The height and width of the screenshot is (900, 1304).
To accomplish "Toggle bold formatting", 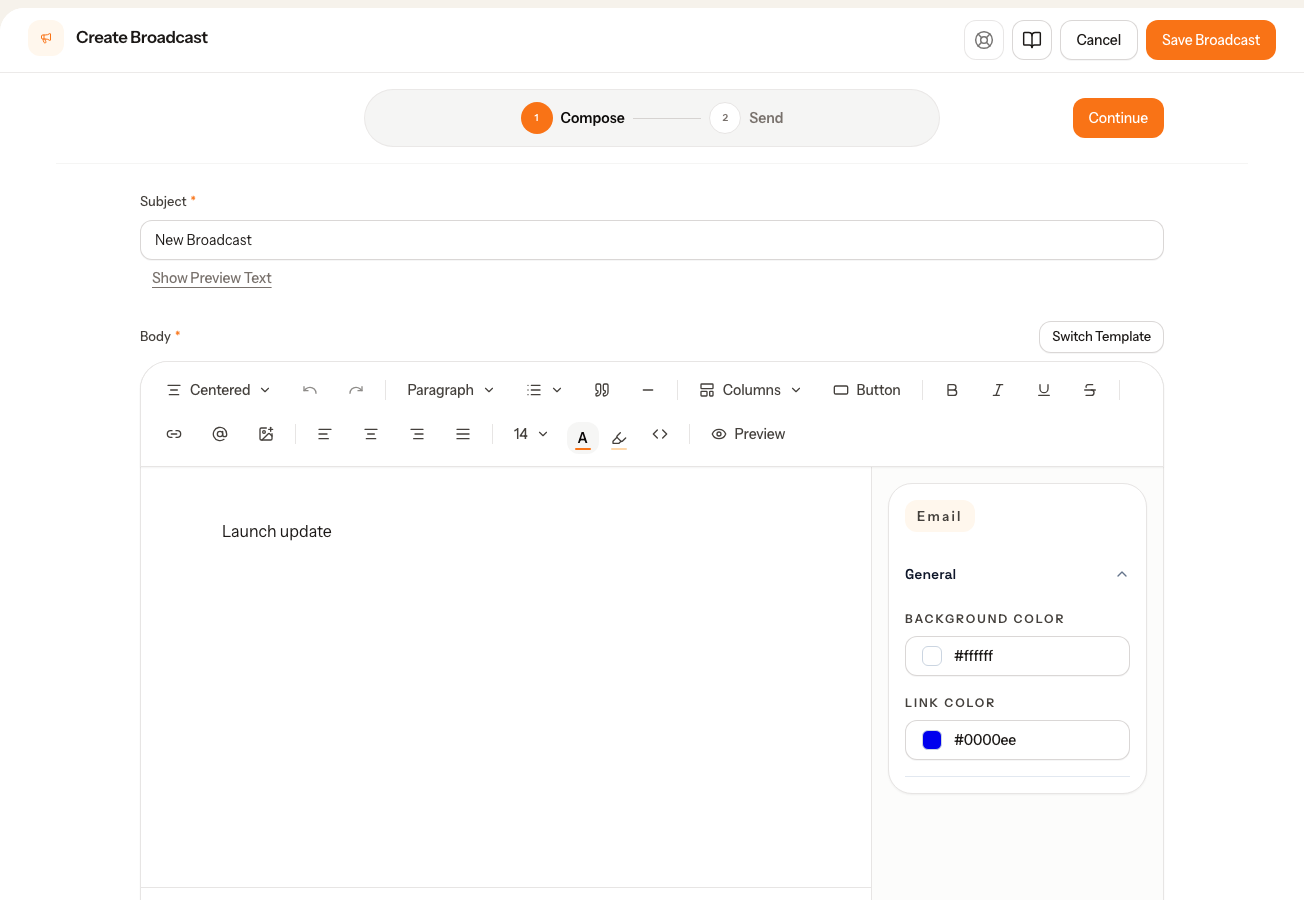I will (x=952, y=390).
